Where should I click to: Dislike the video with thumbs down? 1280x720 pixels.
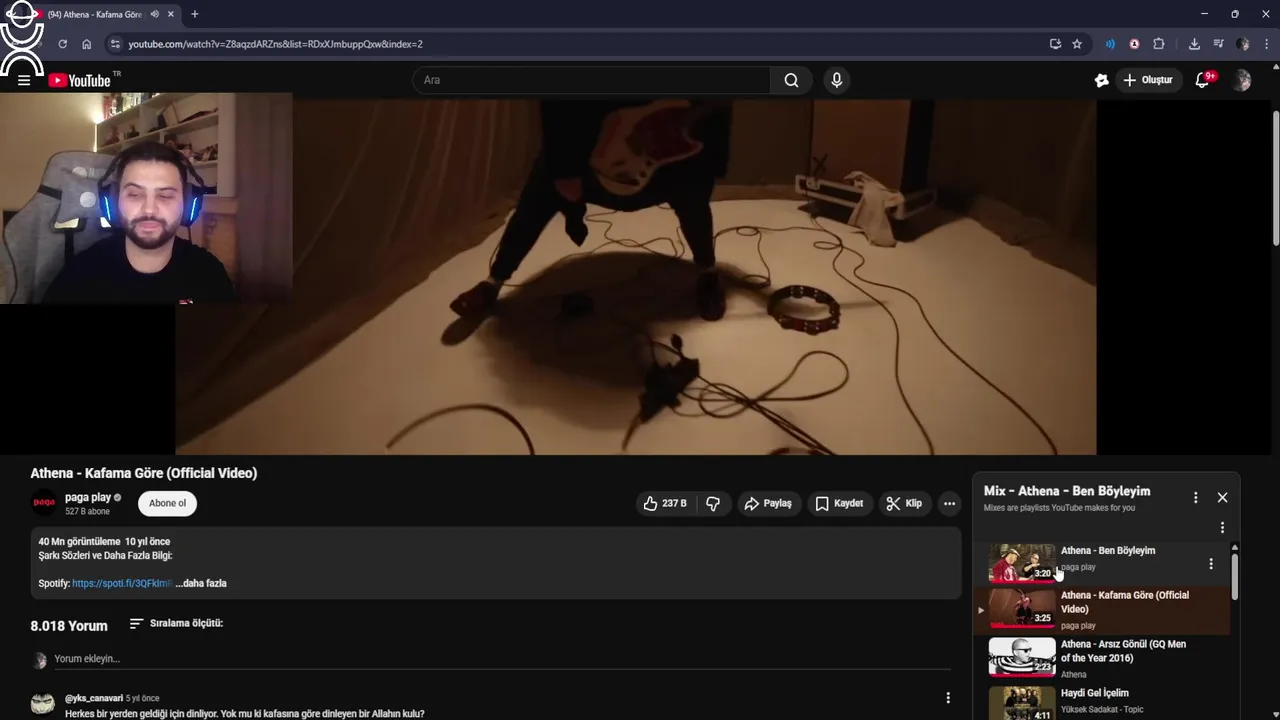(713, 503)
